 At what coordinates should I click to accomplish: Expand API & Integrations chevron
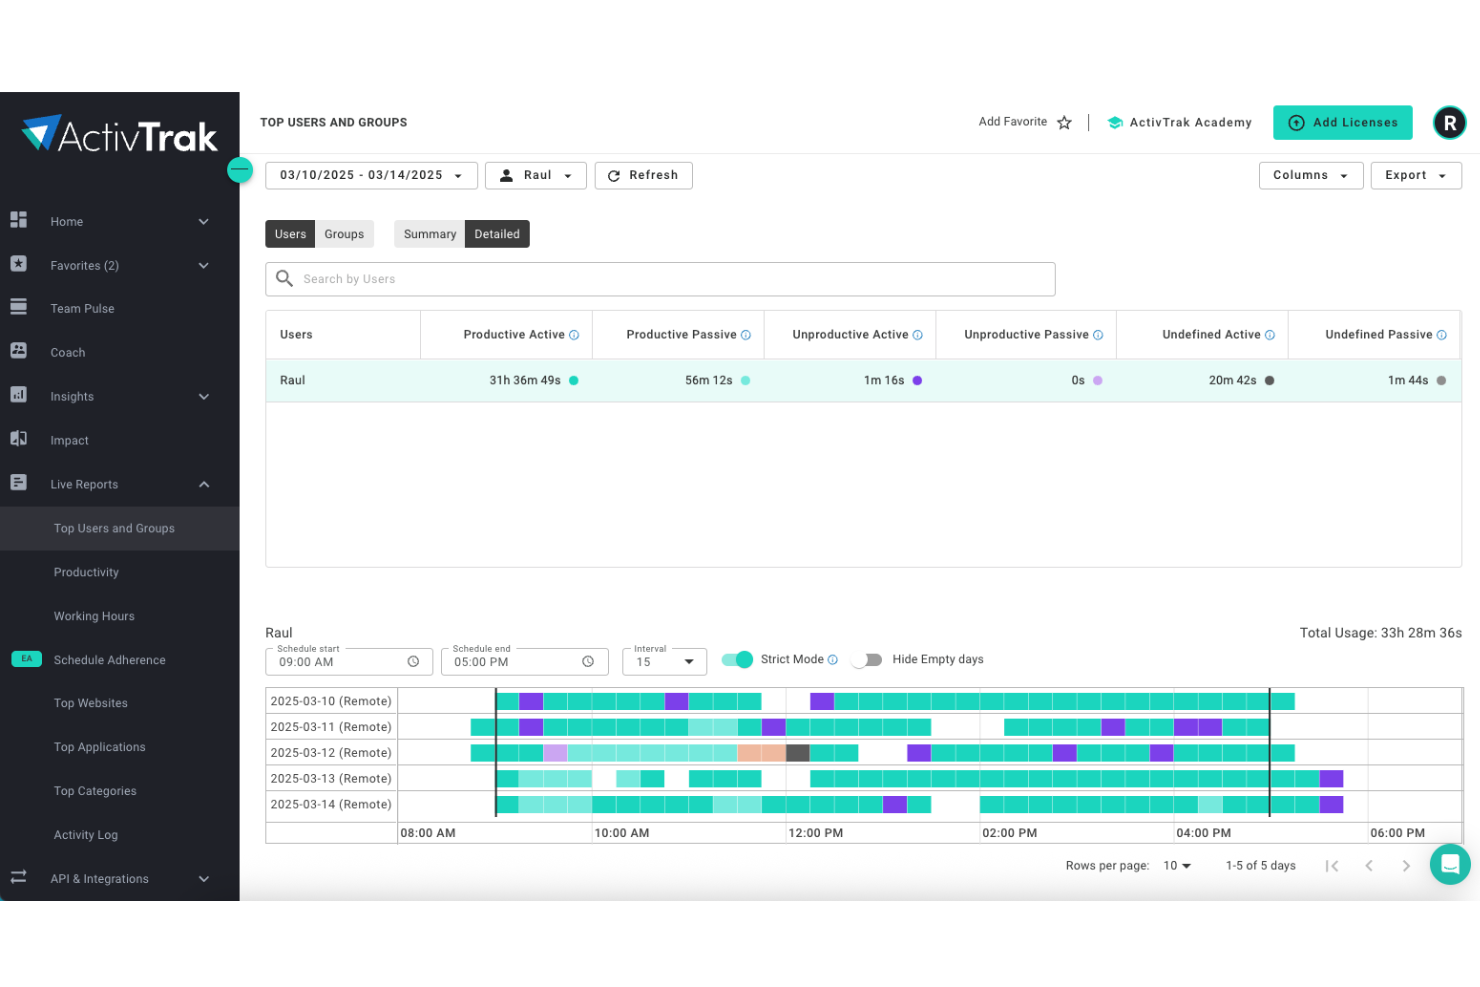pyautogui.click(x=204, y=878)
